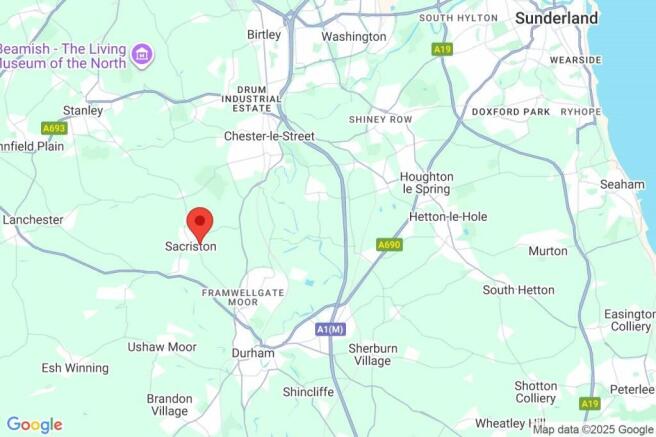Select the Lanchester label
This screenshot has height=437, width=656.
point(33,220)
